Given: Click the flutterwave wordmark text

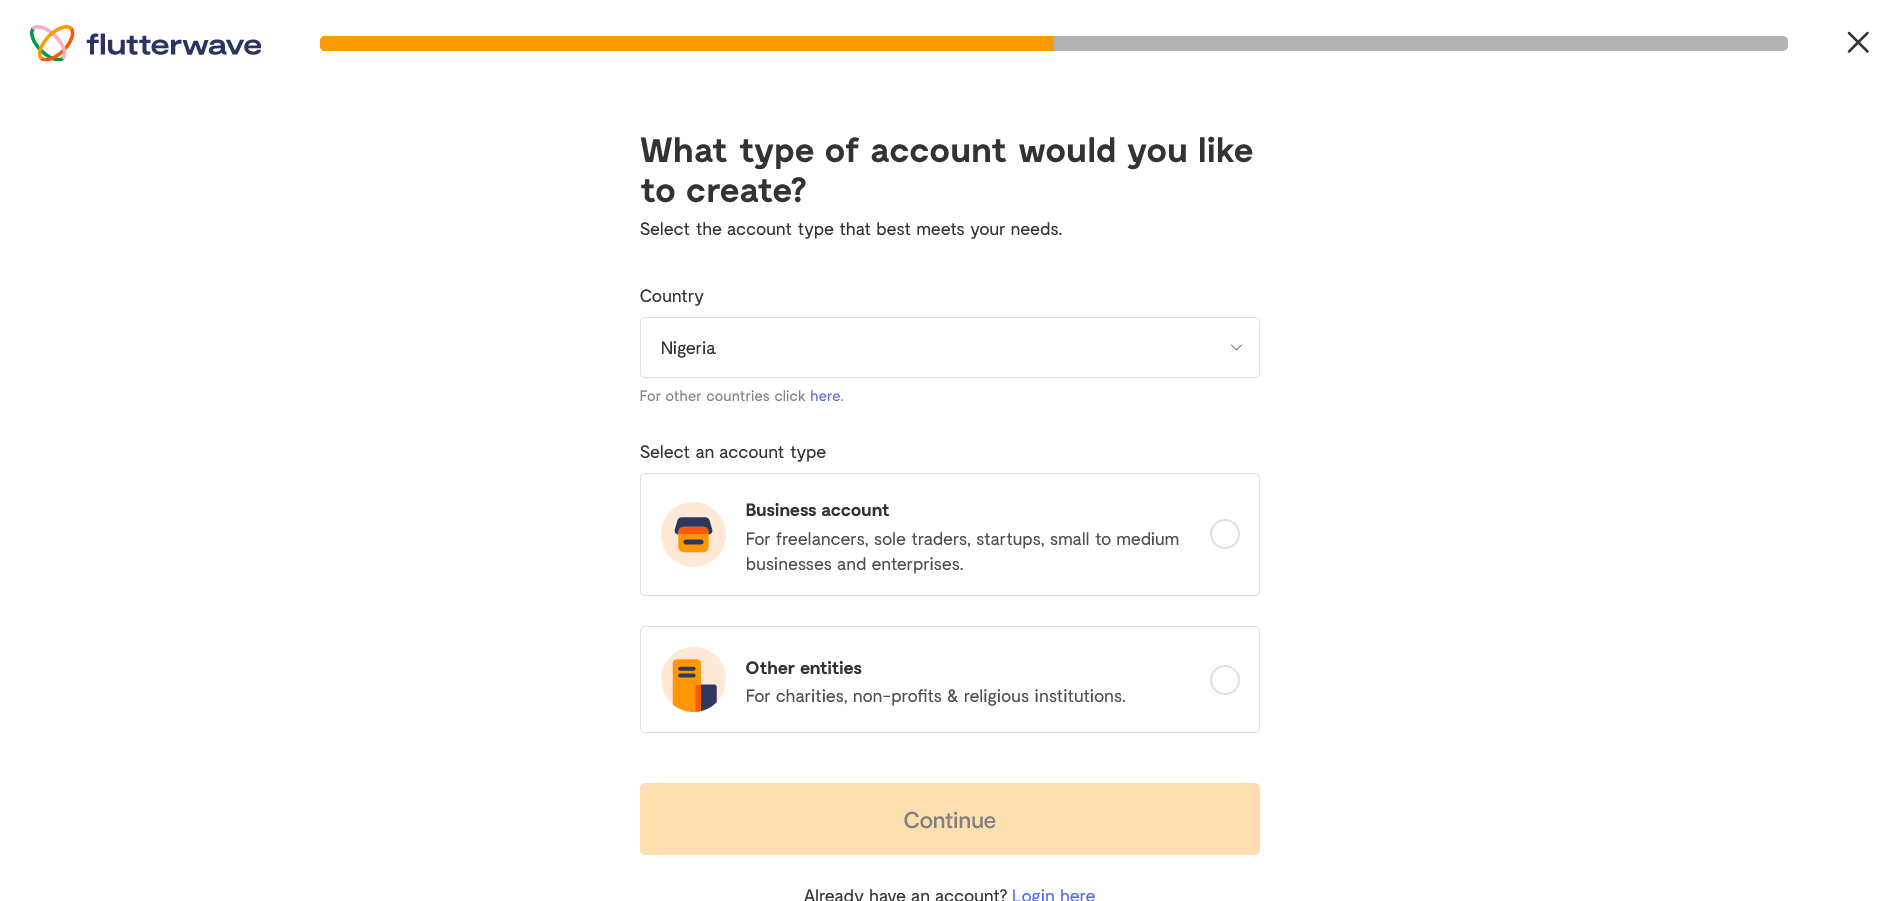Looking at the screenshot, I should point(174,44).
